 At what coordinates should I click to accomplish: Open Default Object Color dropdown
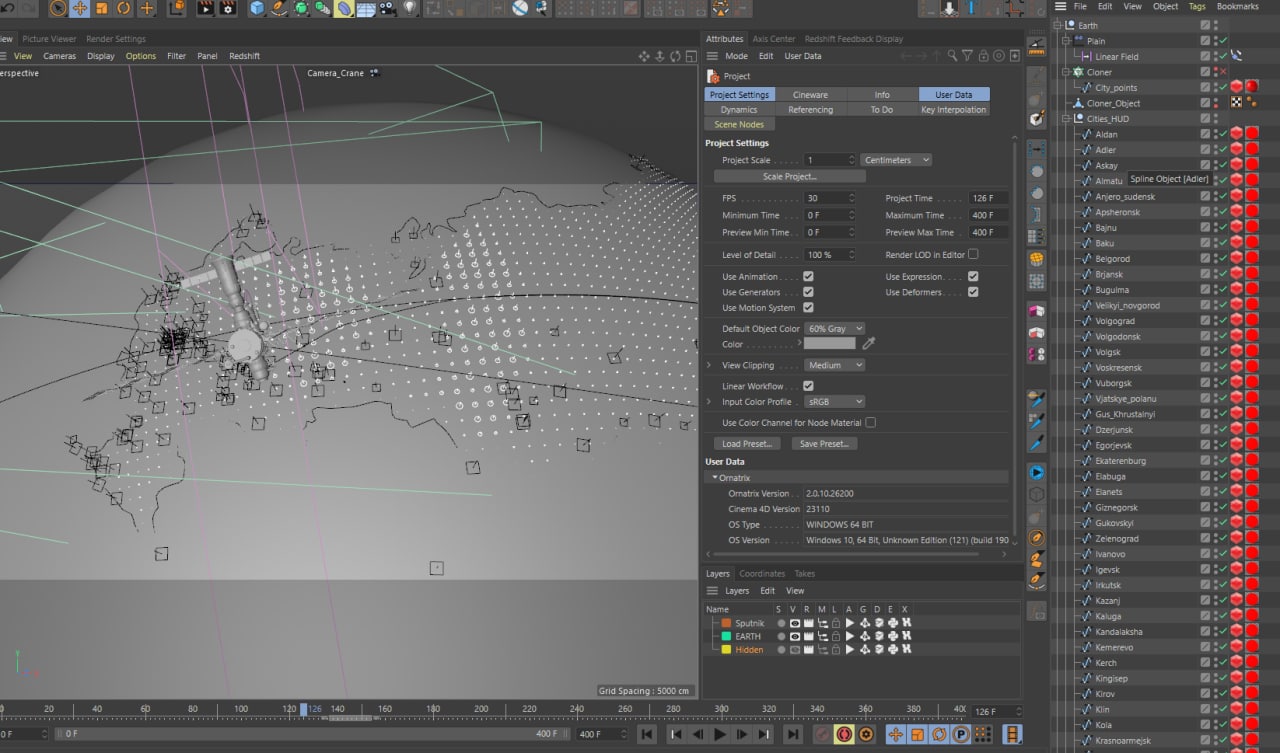click(835, 328)
